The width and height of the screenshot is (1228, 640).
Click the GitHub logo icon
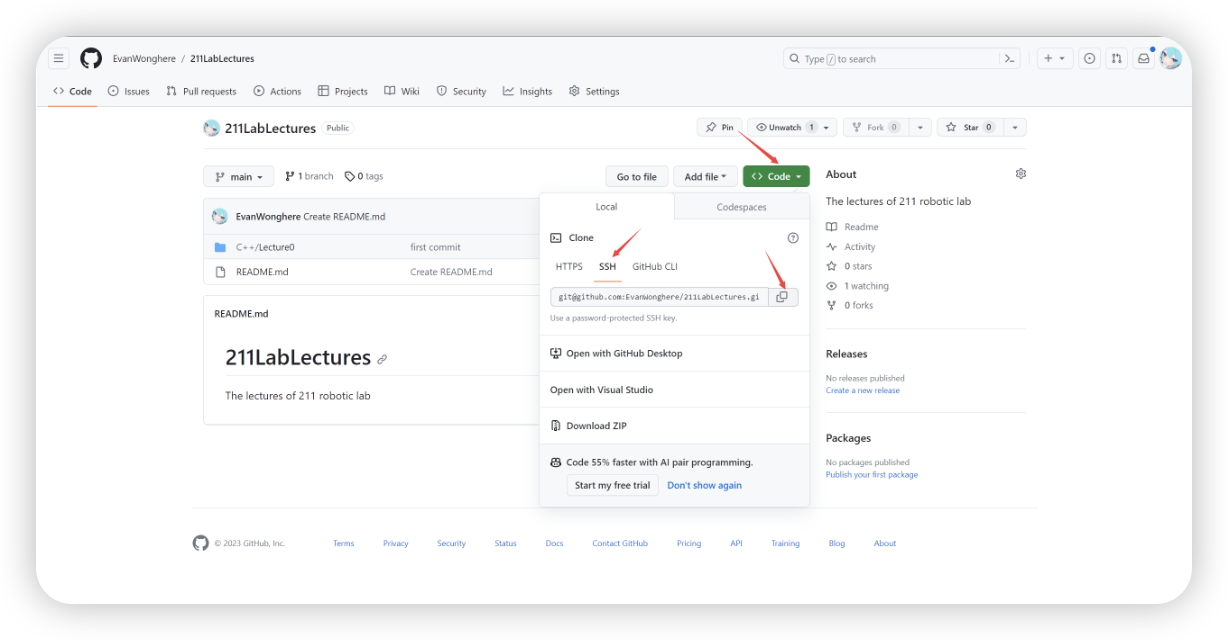pos(91,59)
